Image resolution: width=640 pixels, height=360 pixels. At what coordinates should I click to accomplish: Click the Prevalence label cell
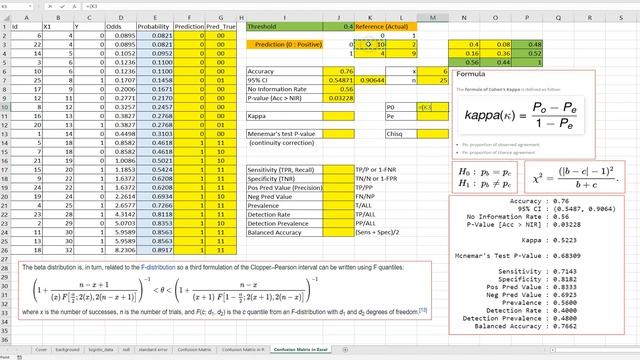tap(284, 205)
